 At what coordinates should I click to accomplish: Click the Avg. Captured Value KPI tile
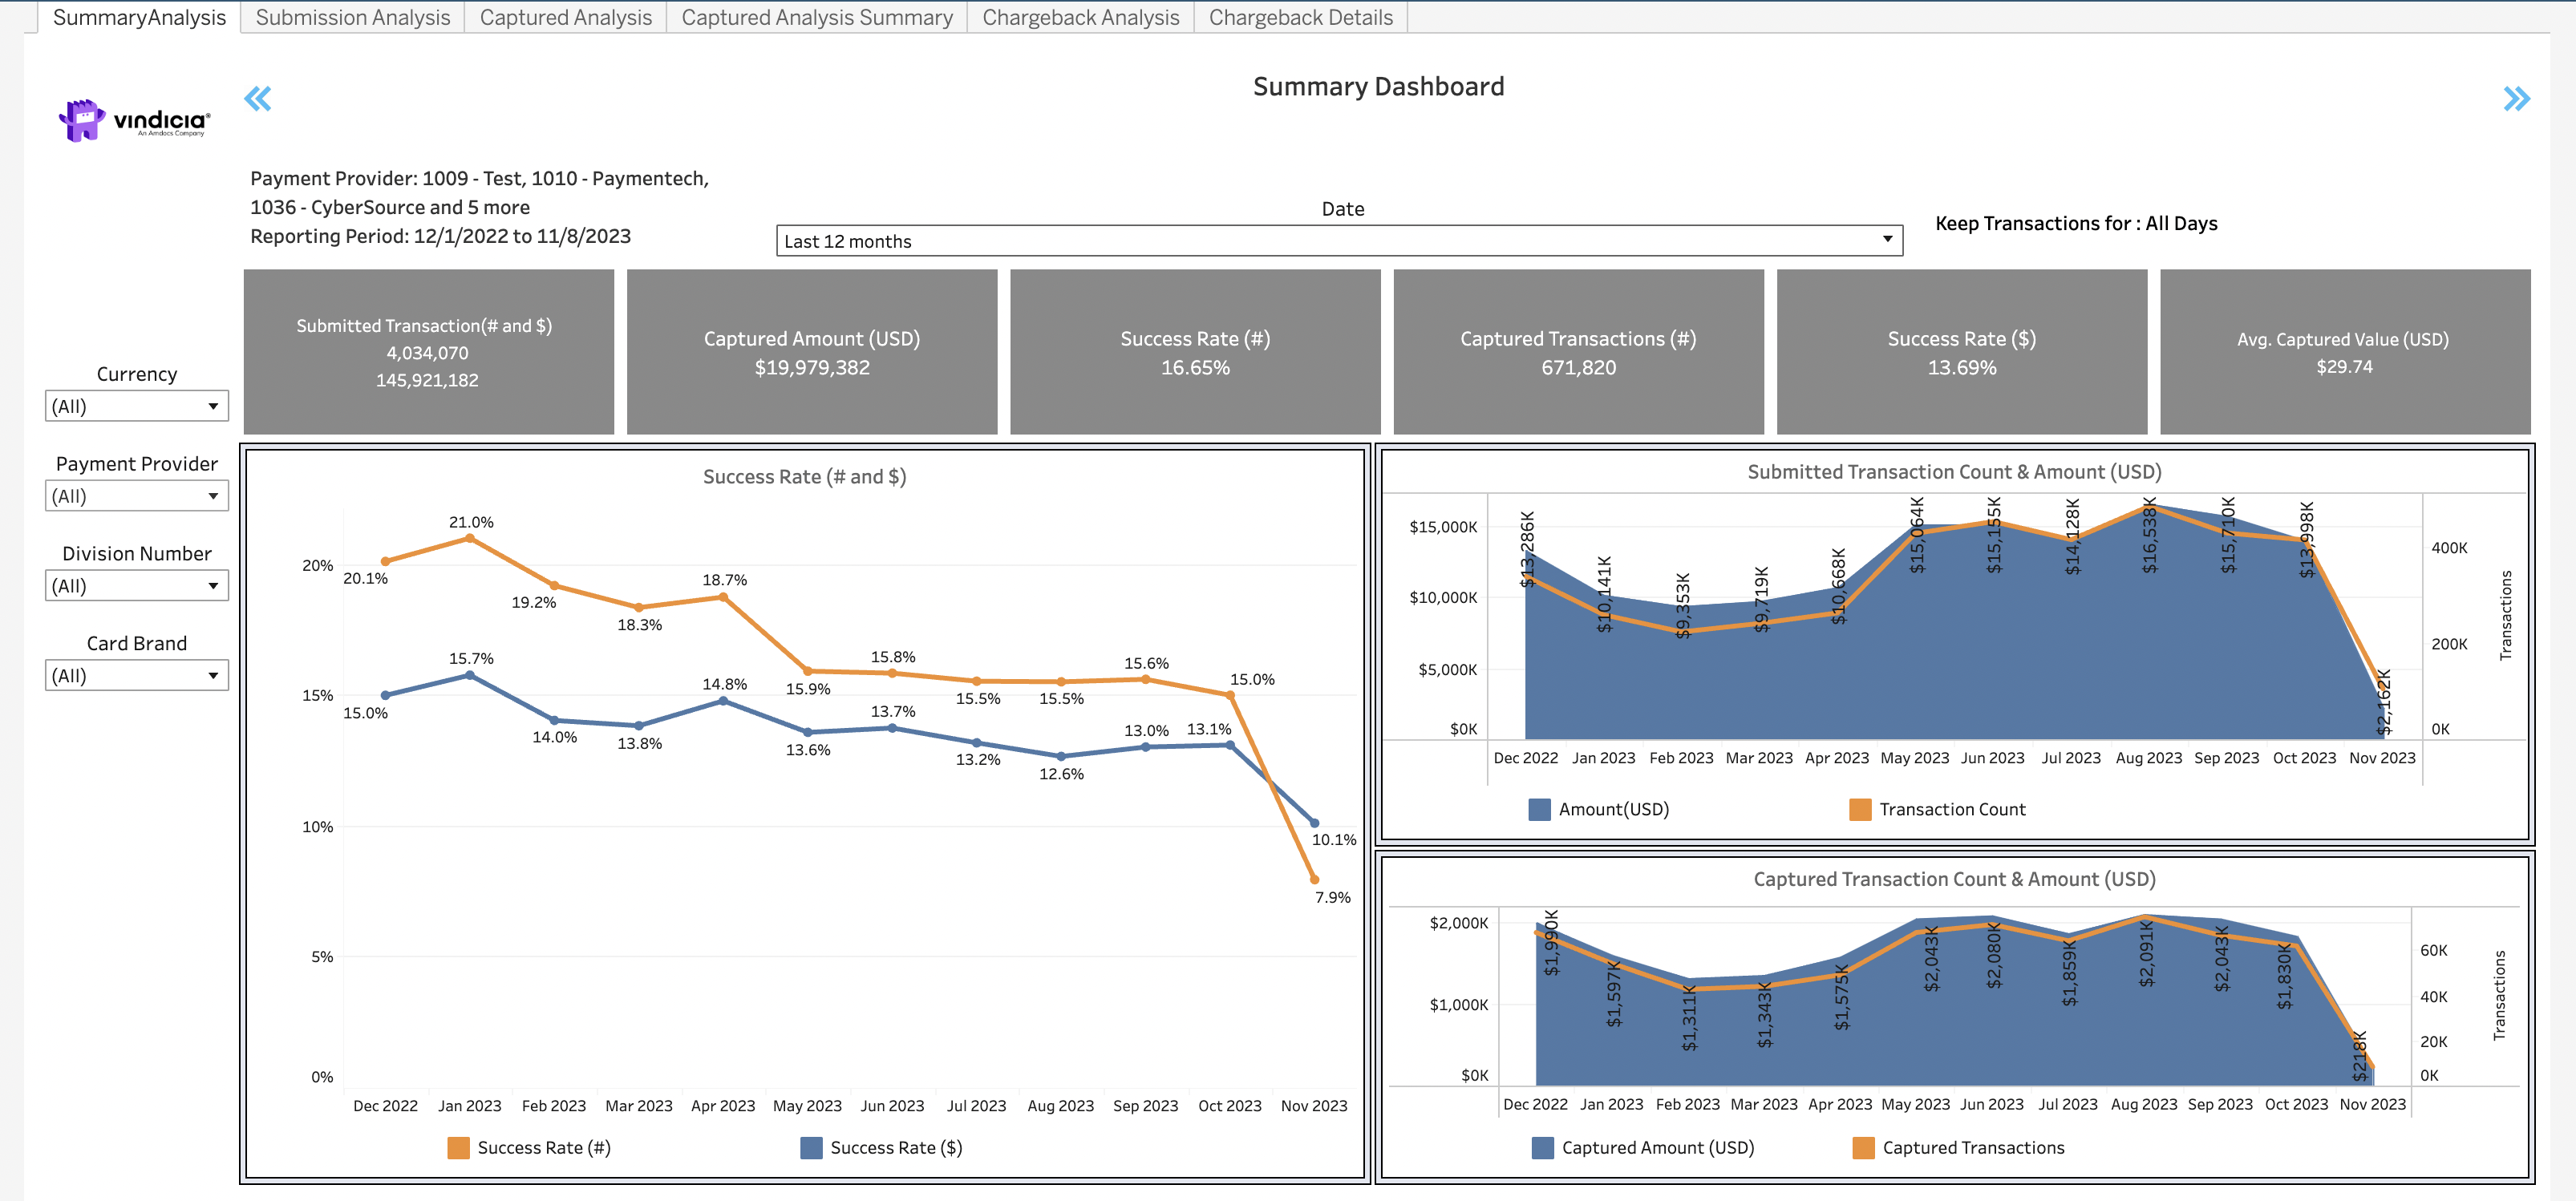[x=2345, y=352]
